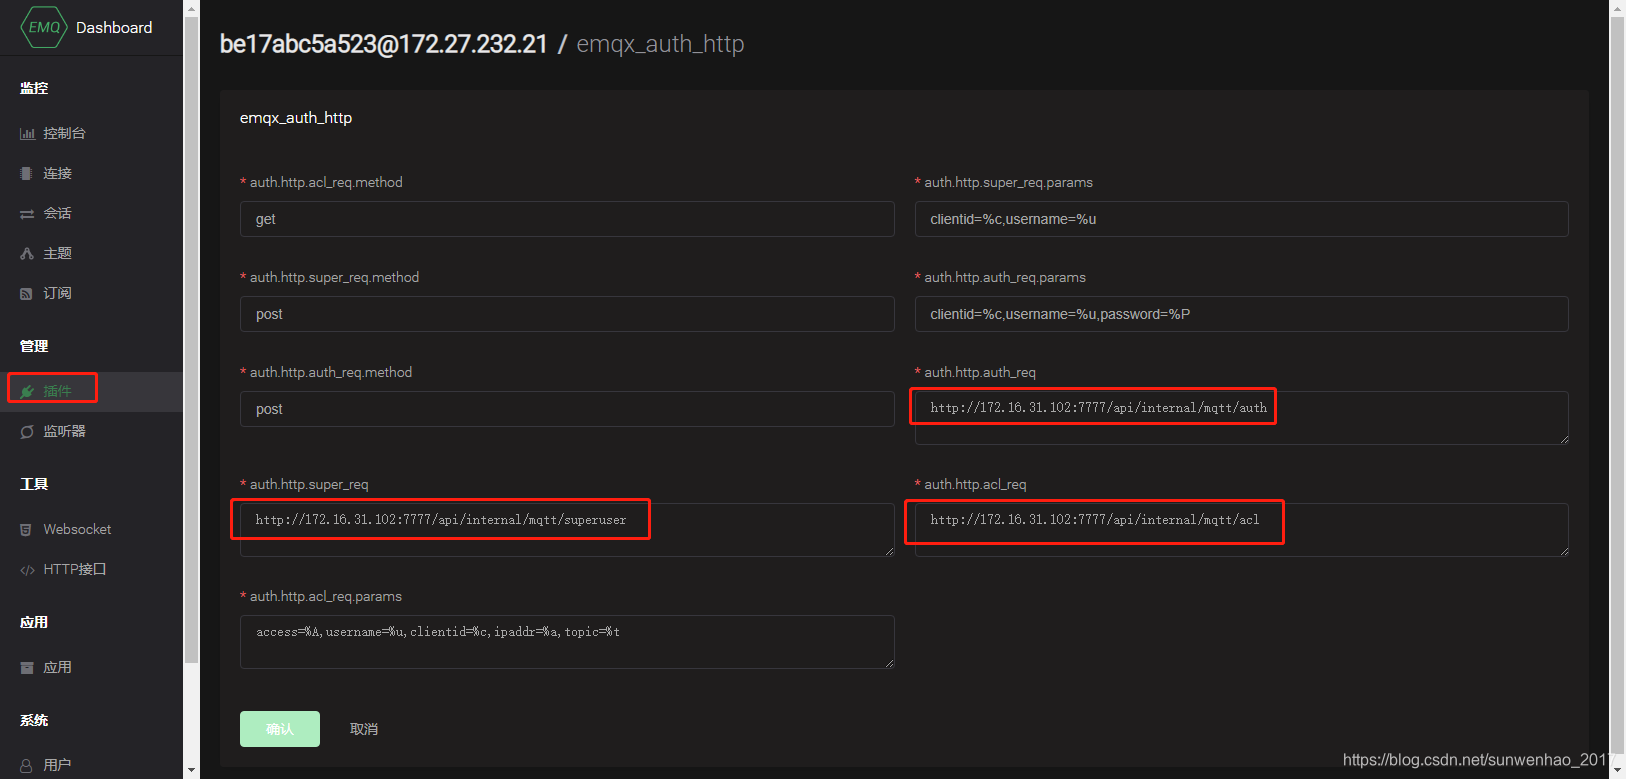Click the 会话 arrows icon

click(27, 214)
